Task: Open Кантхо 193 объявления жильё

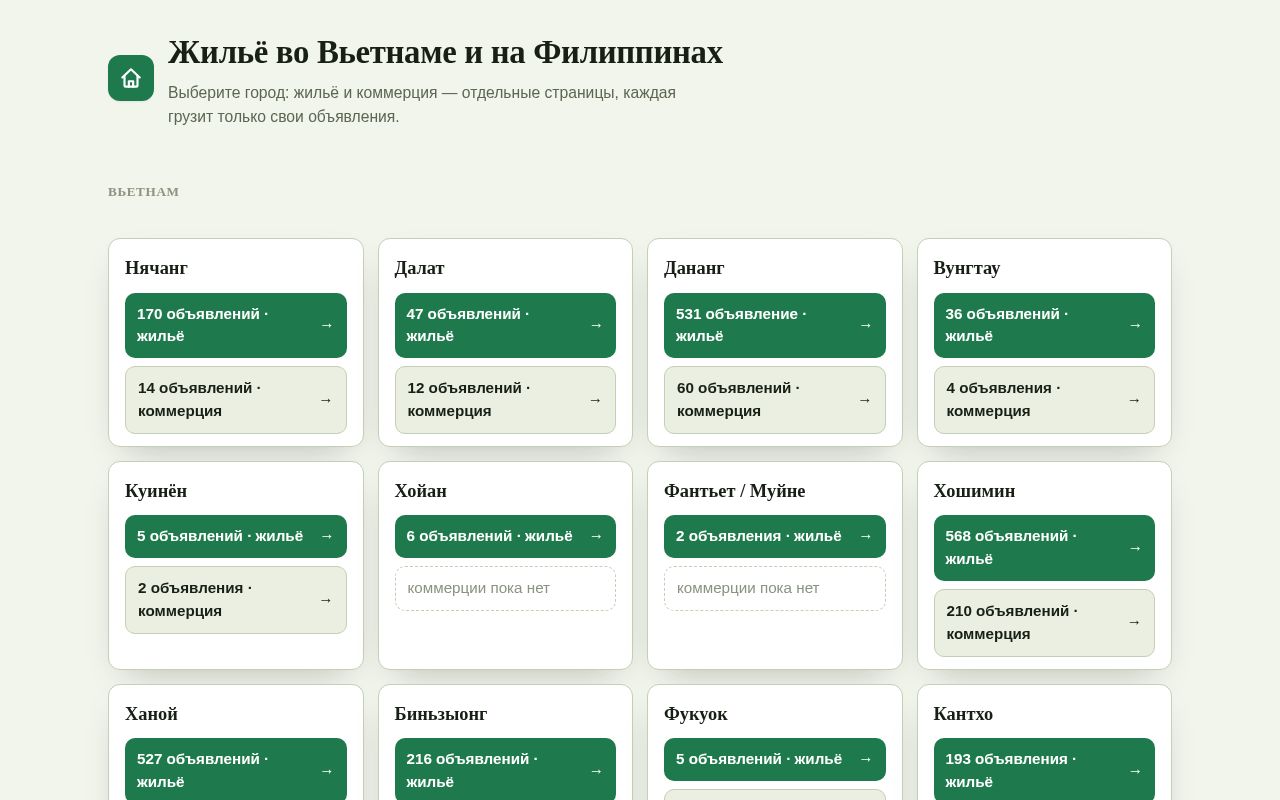Action: [1044, 770]
